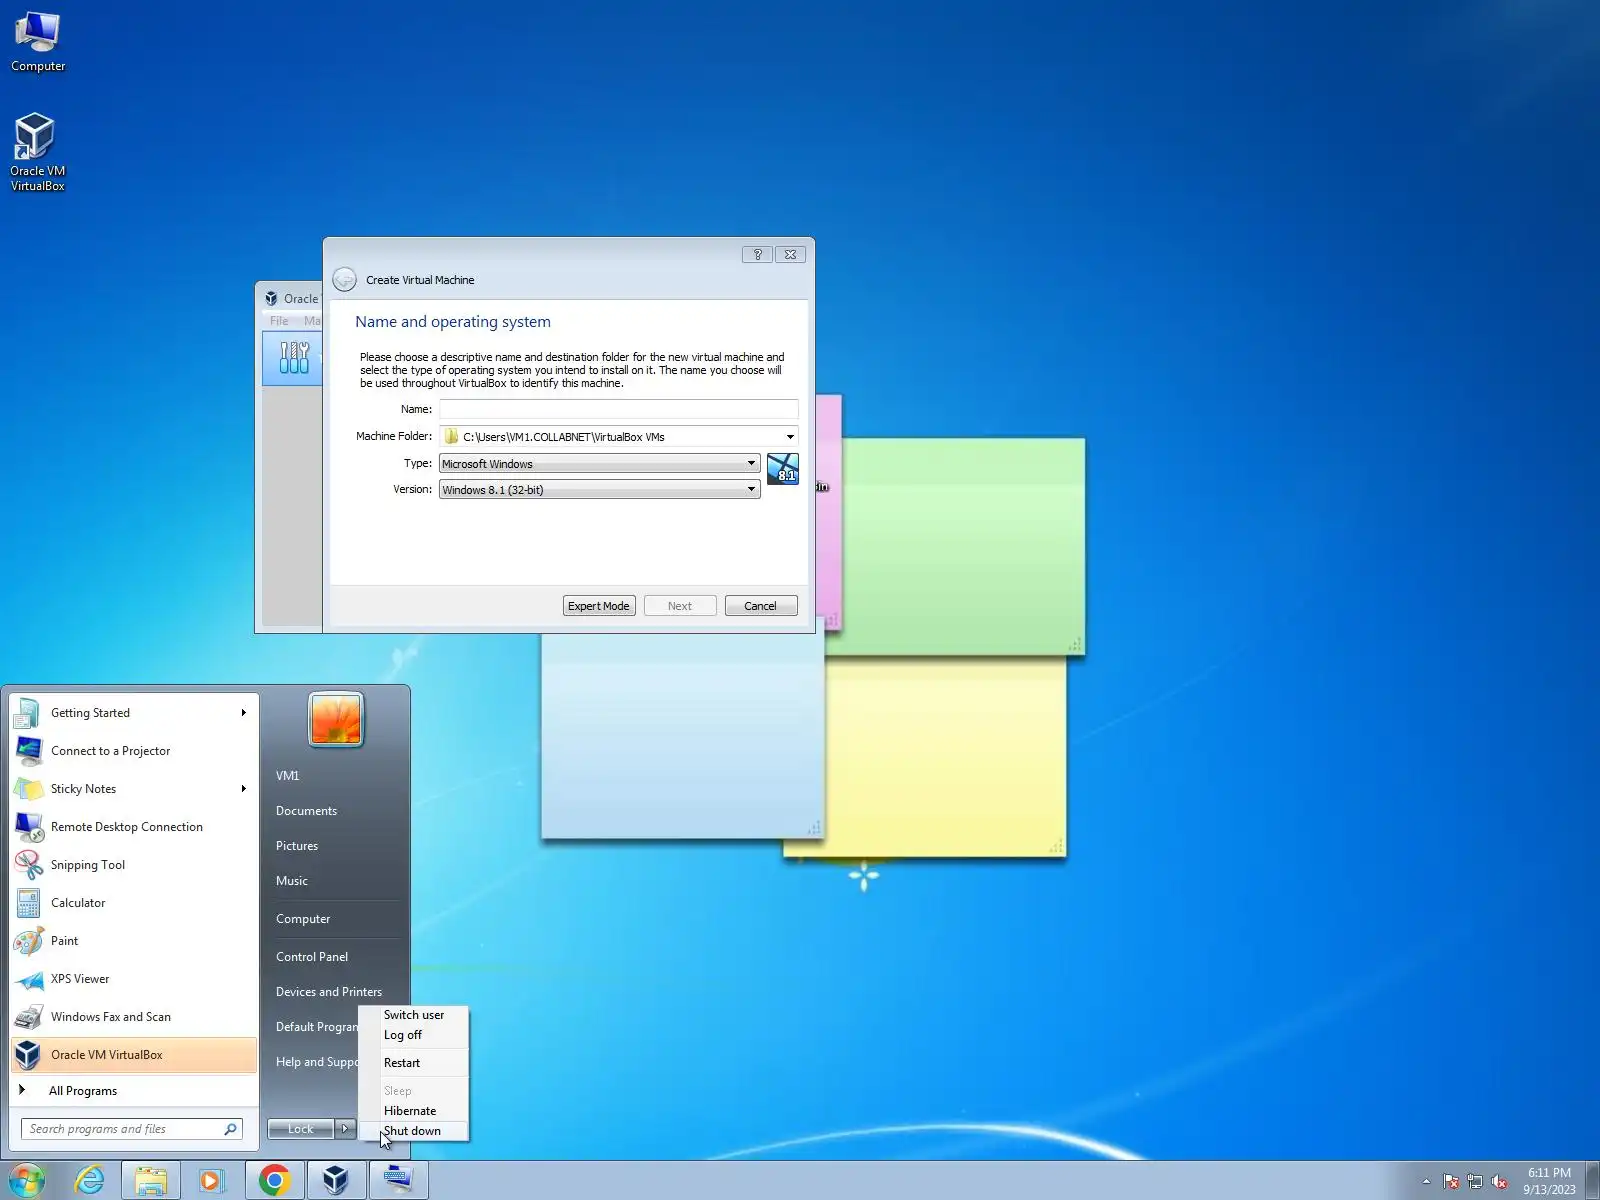Open XPS Viewer from the Start menu
Screen dimensions: 1600x1200
(x=134, y=979)
